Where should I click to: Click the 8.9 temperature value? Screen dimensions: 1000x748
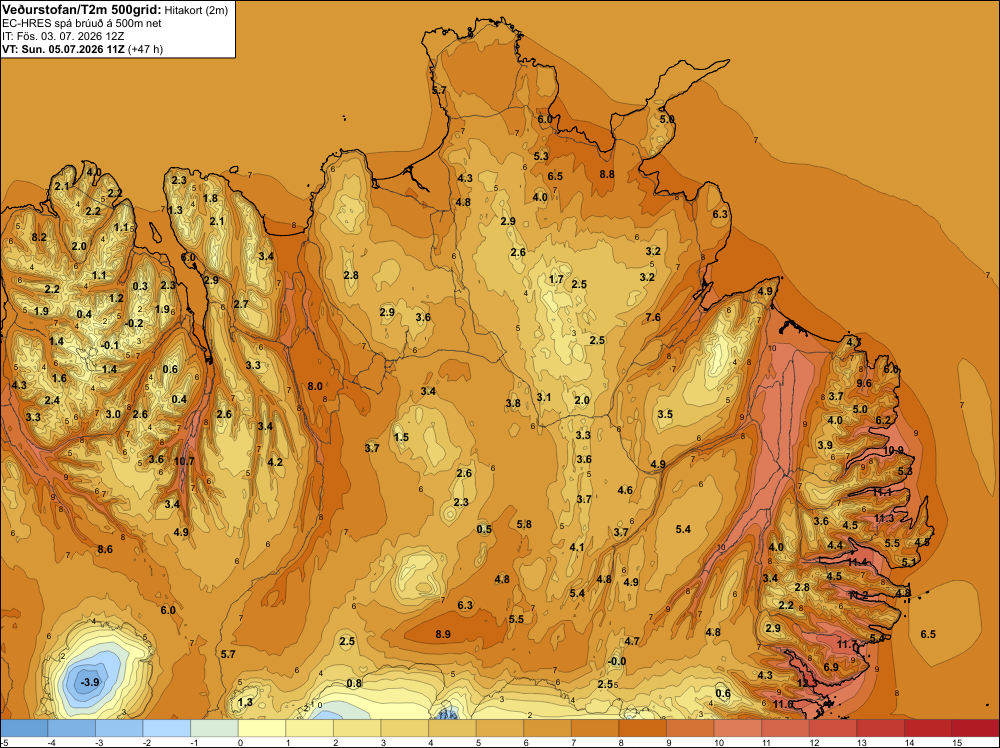[443, 634]
